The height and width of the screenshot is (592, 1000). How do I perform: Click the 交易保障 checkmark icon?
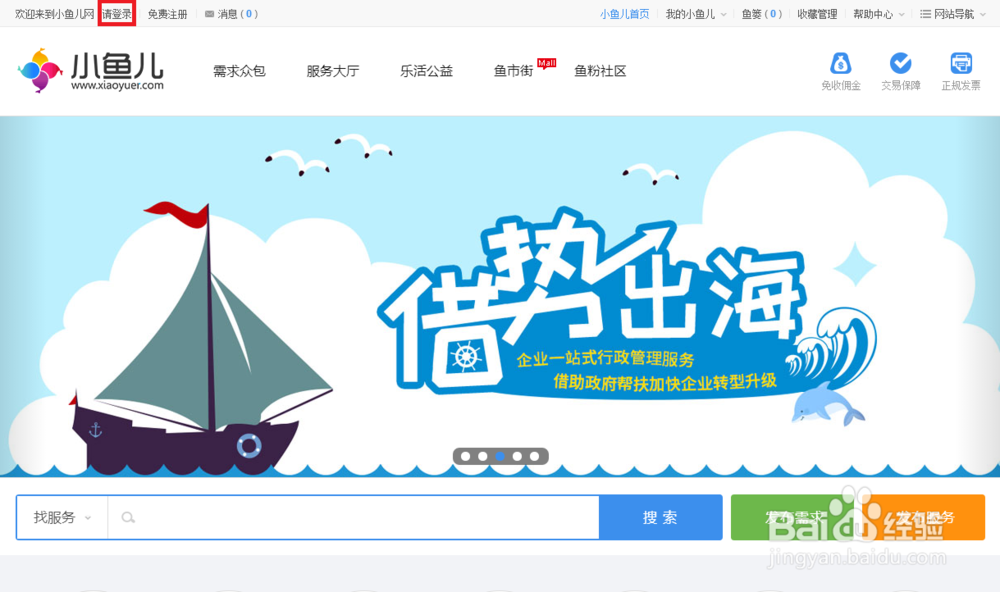(x=901, y=63)
